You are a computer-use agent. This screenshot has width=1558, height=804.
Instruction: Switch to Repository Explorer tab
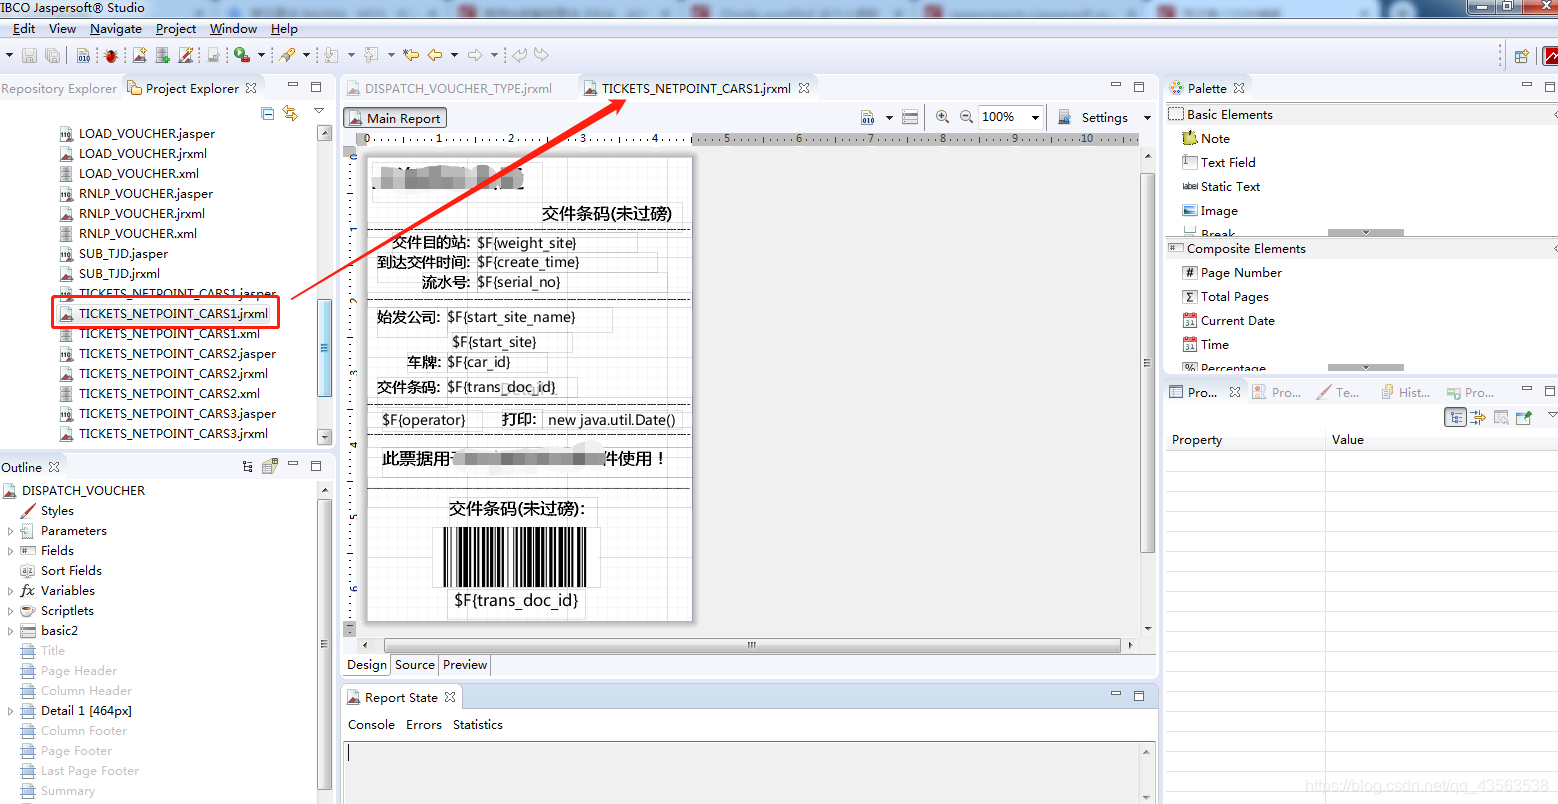point(59,88)
